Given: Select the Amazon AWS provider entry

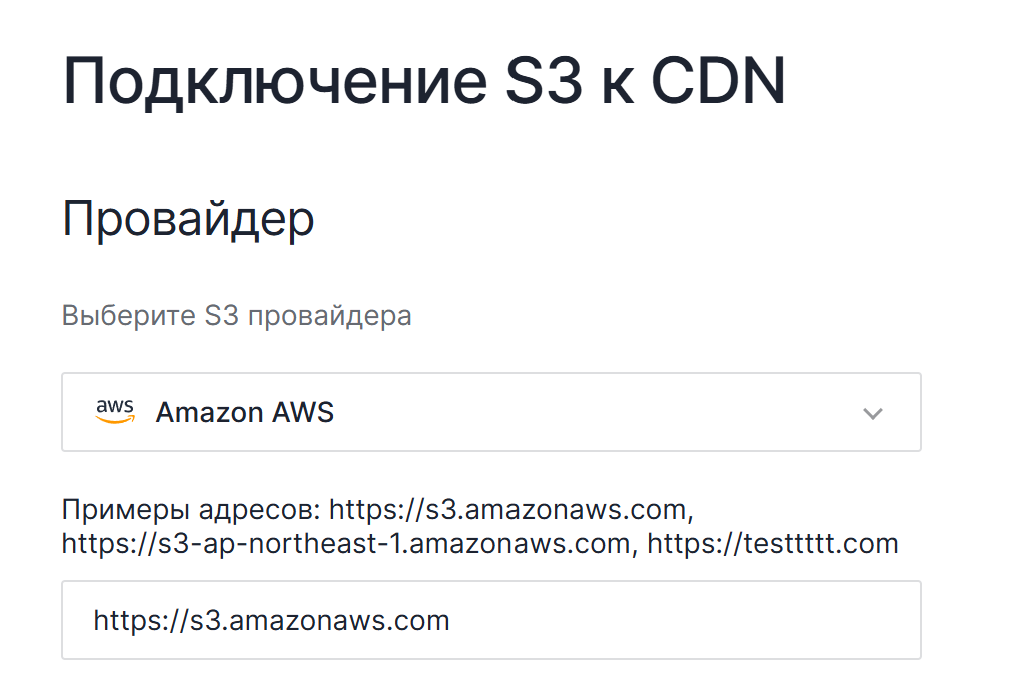Looking at the screenshot, I should click(244, 412).
